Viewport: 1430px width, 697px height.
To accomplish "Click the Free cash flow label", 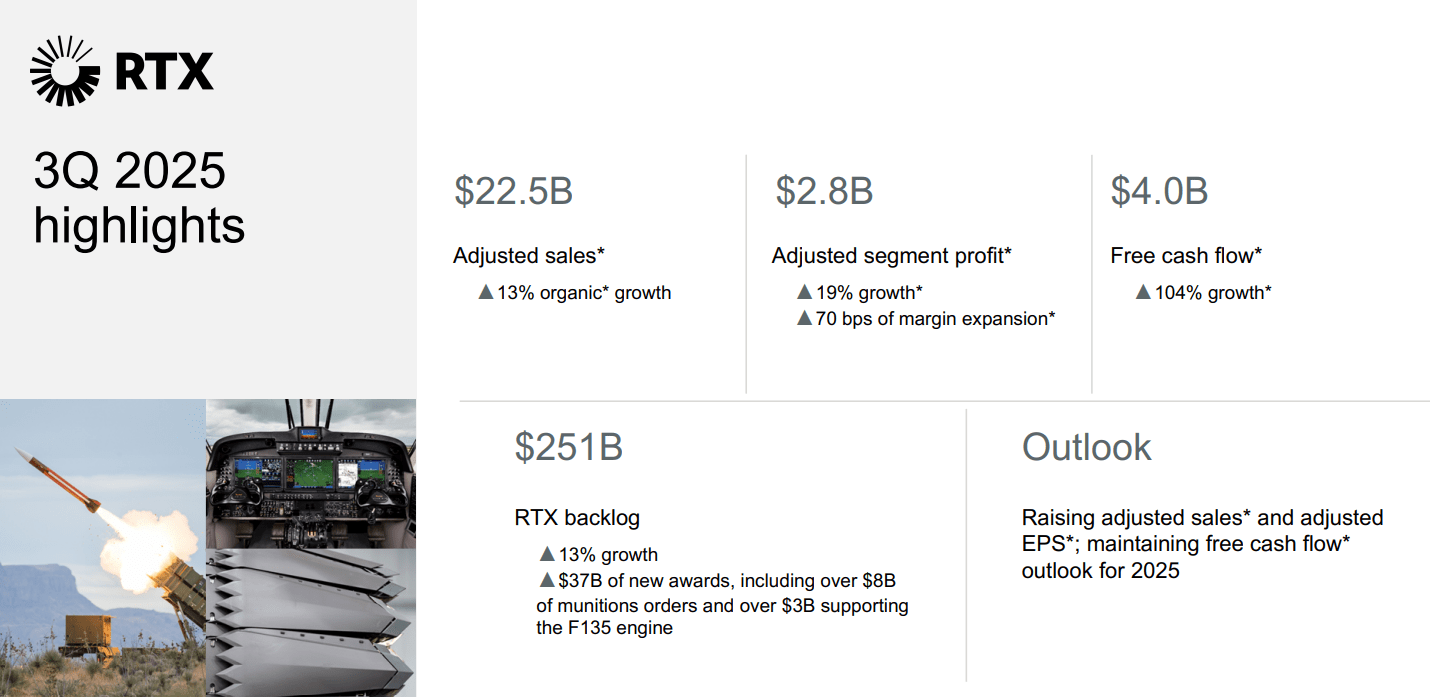I will click(x=1186, y=256).
